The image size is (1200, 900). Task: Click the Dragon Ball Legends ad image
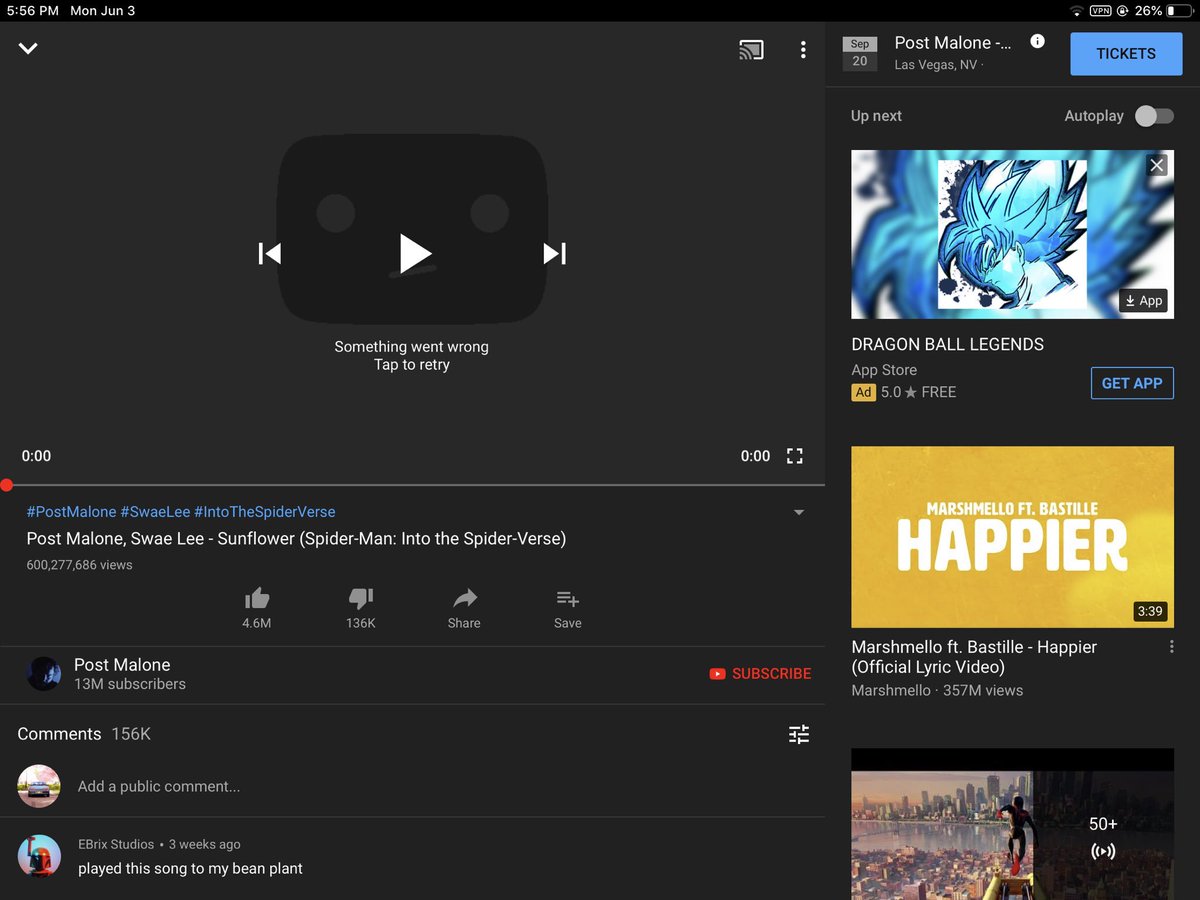(1012, 234)
